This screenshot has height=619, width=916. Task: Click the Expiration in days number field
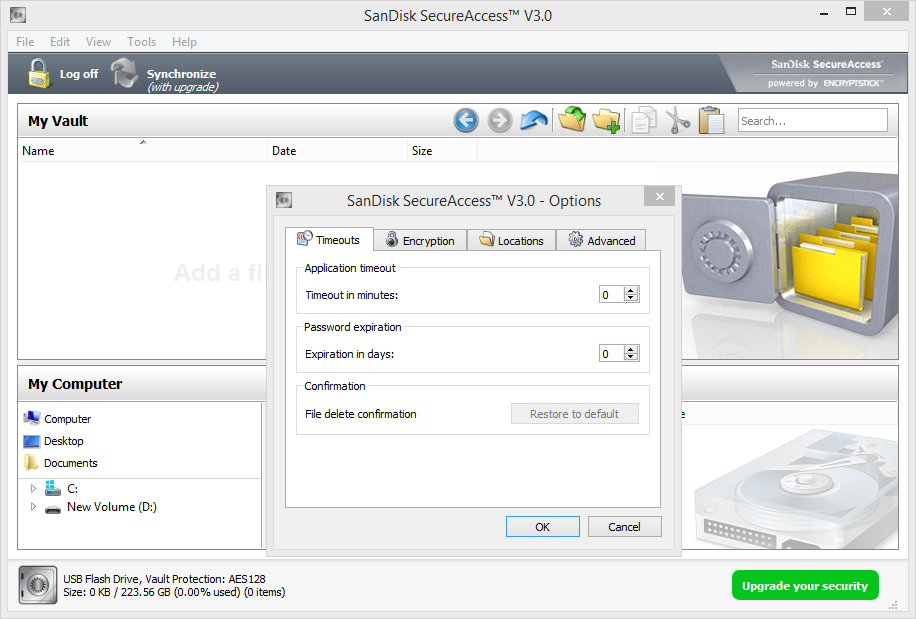click(x=612, y=353)
